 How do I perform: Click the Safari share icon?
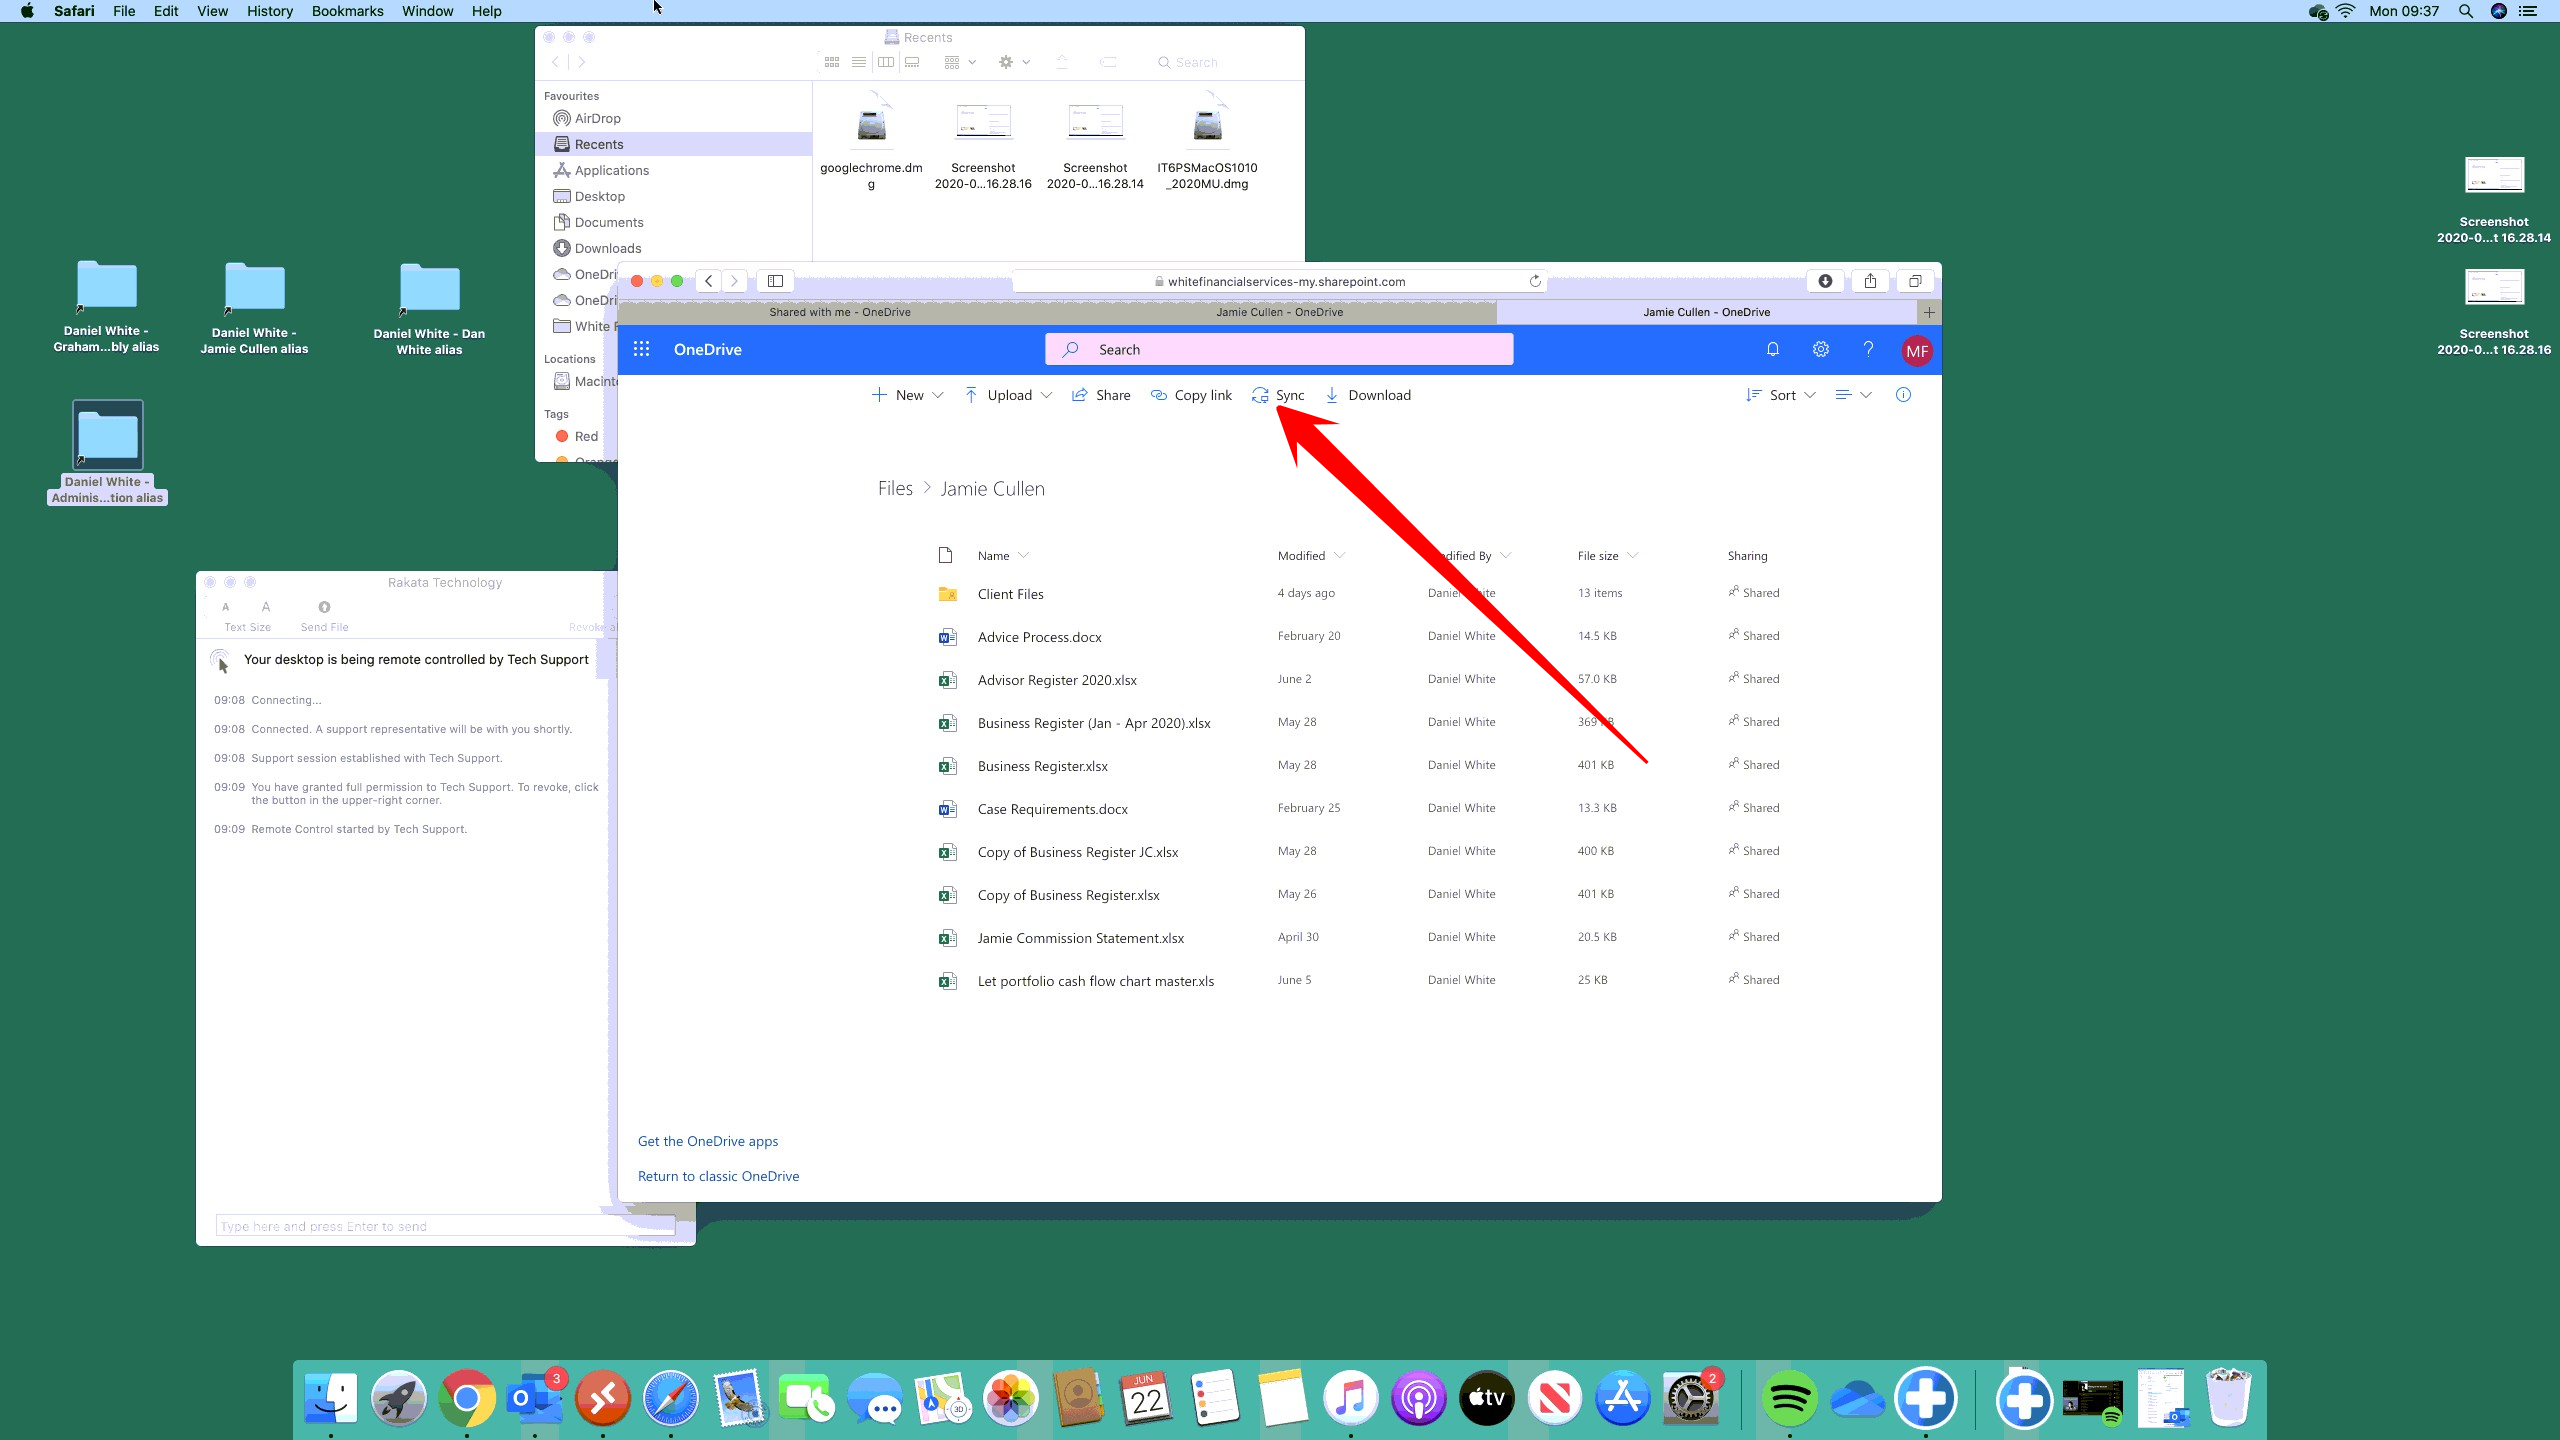pyautogui.click(x=1869, y=281)
